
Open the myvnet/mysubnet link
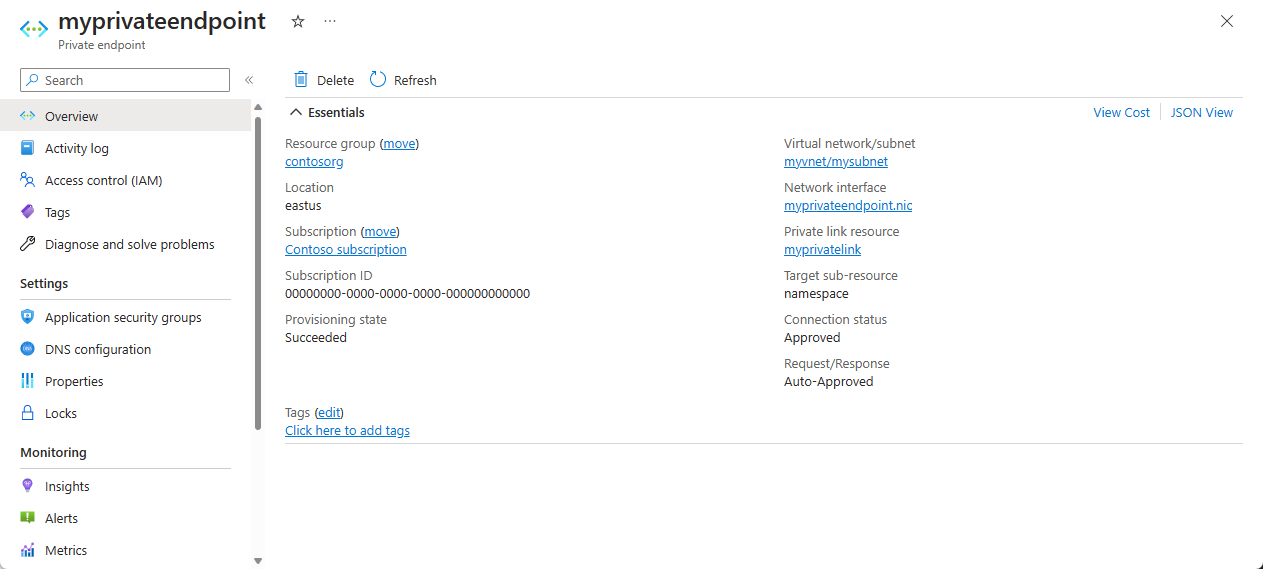click(836, 161)
